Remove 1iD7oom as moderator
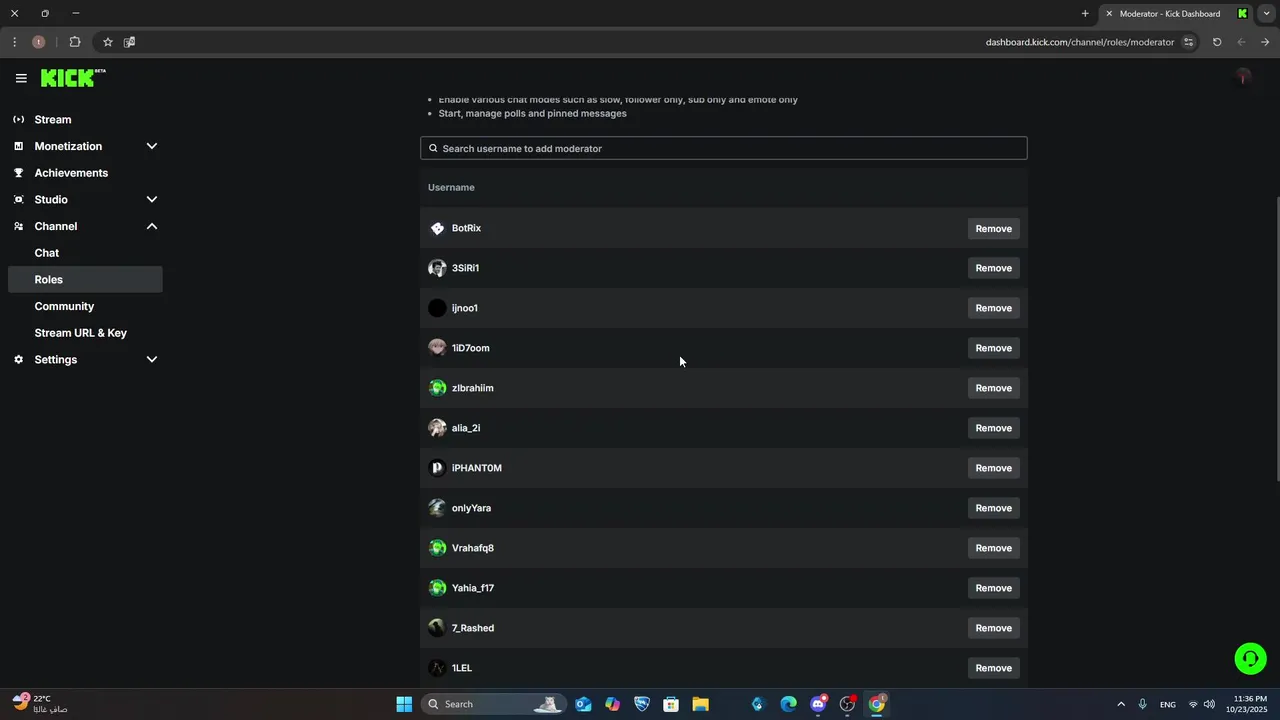Viewport: 1280px width, 720px height. [993, 348]
